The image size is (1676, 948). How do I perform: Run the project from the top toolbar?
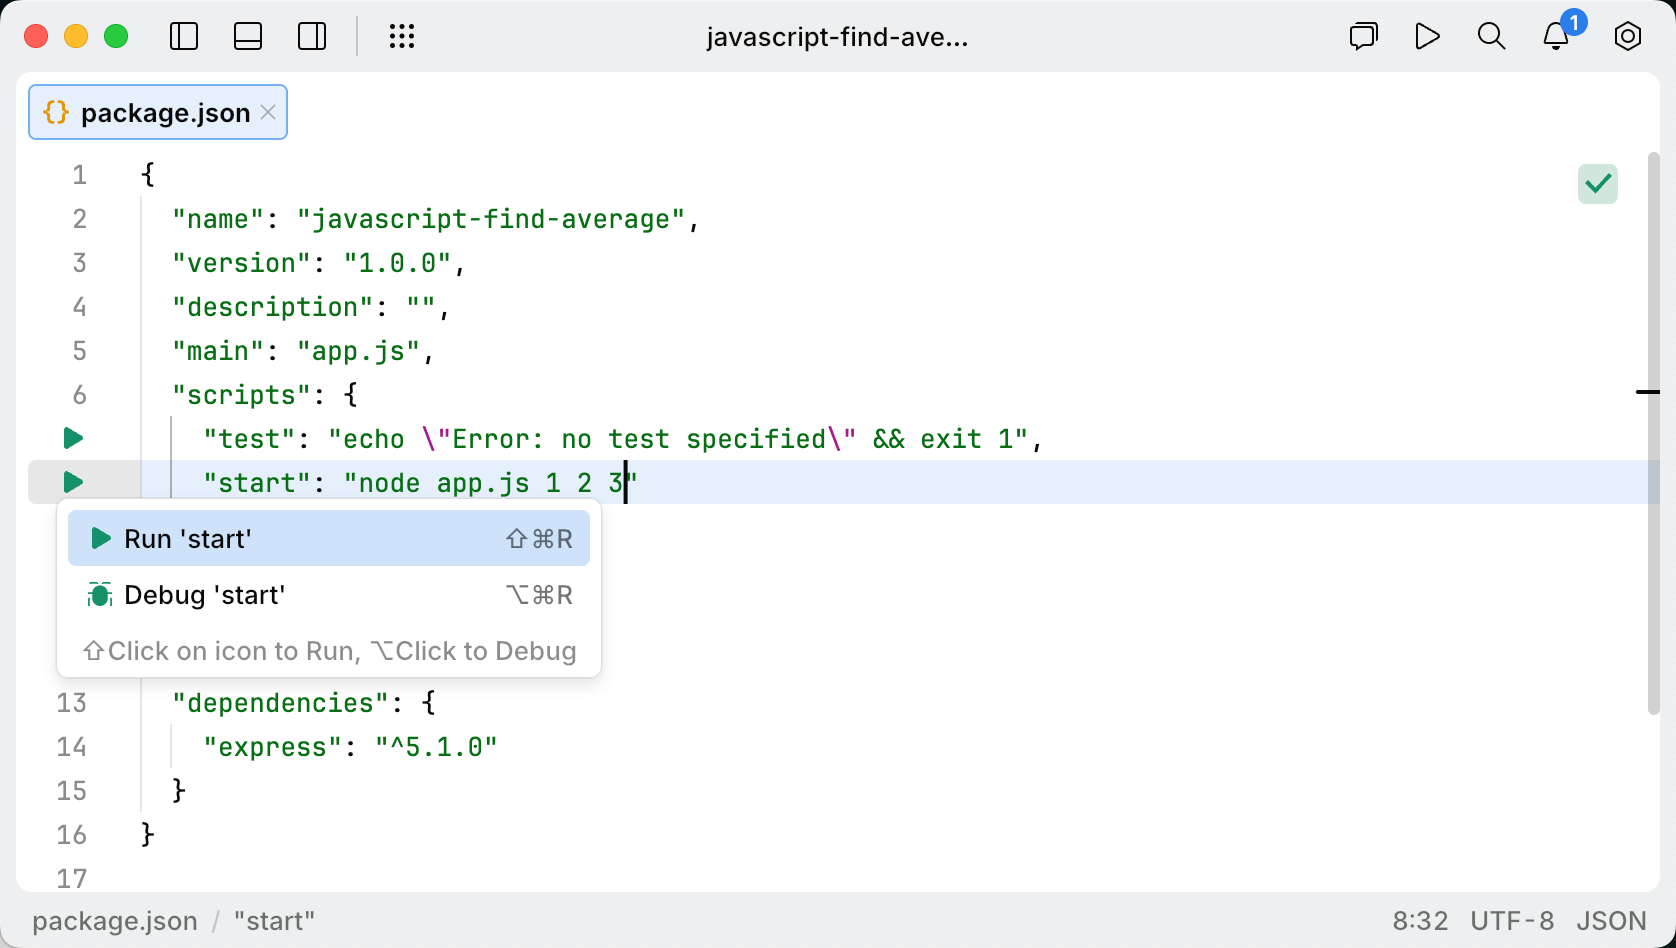(1427, 36)
